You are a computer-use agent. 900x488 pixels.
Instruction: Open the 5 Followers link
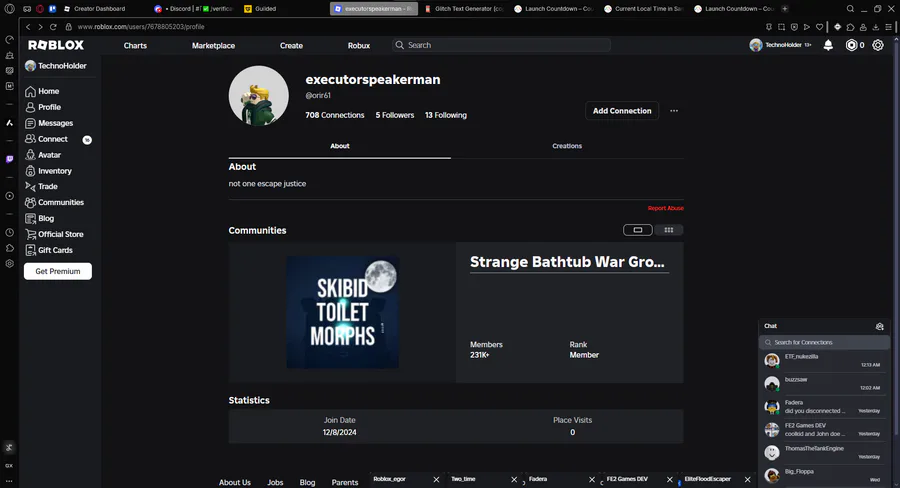point(395,115)
